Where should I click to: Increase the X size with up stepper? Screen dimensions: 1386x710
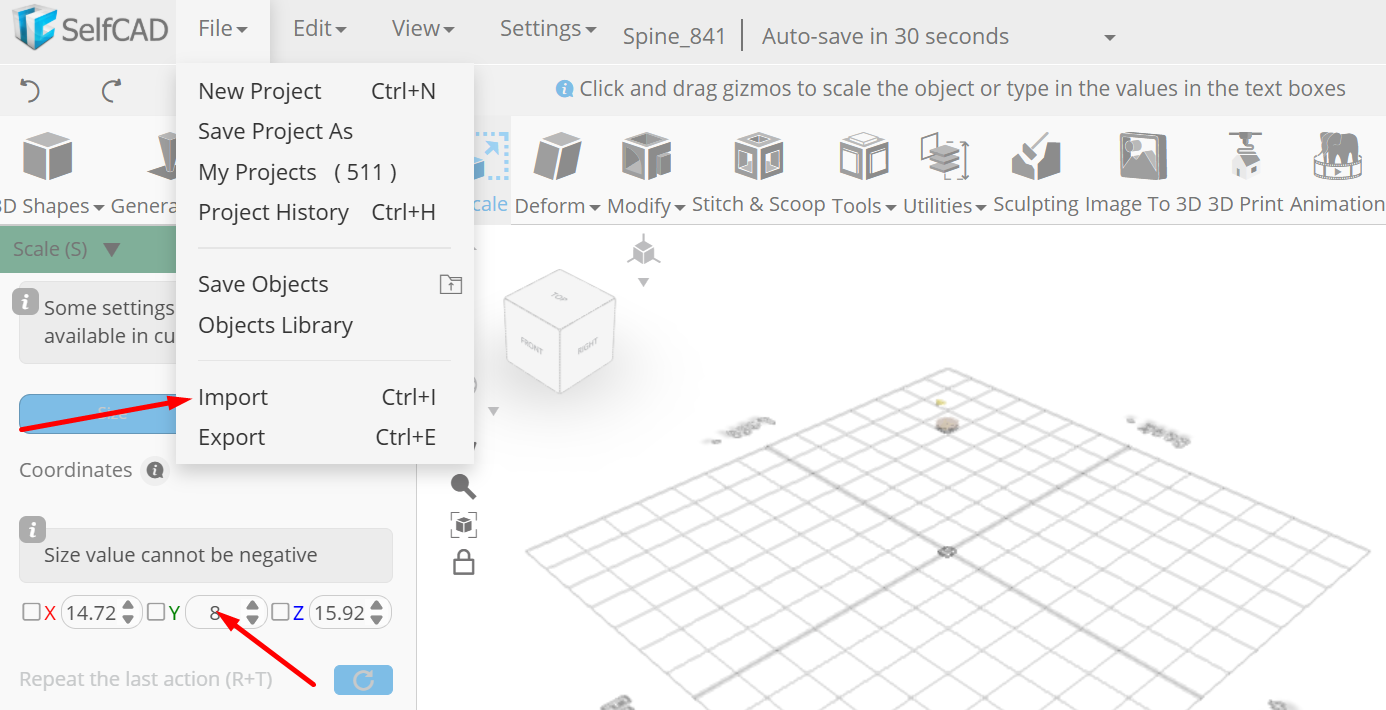128,606
